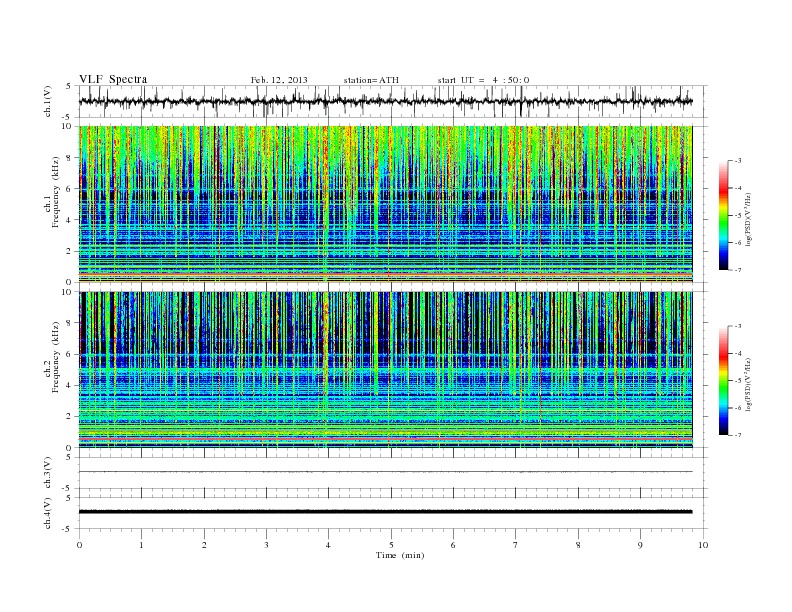Viewport: 792px width, 612px height.
Task: Click the 2 kHz tick on ch.2 spectrogram
Action: click(x=69, y=417)
